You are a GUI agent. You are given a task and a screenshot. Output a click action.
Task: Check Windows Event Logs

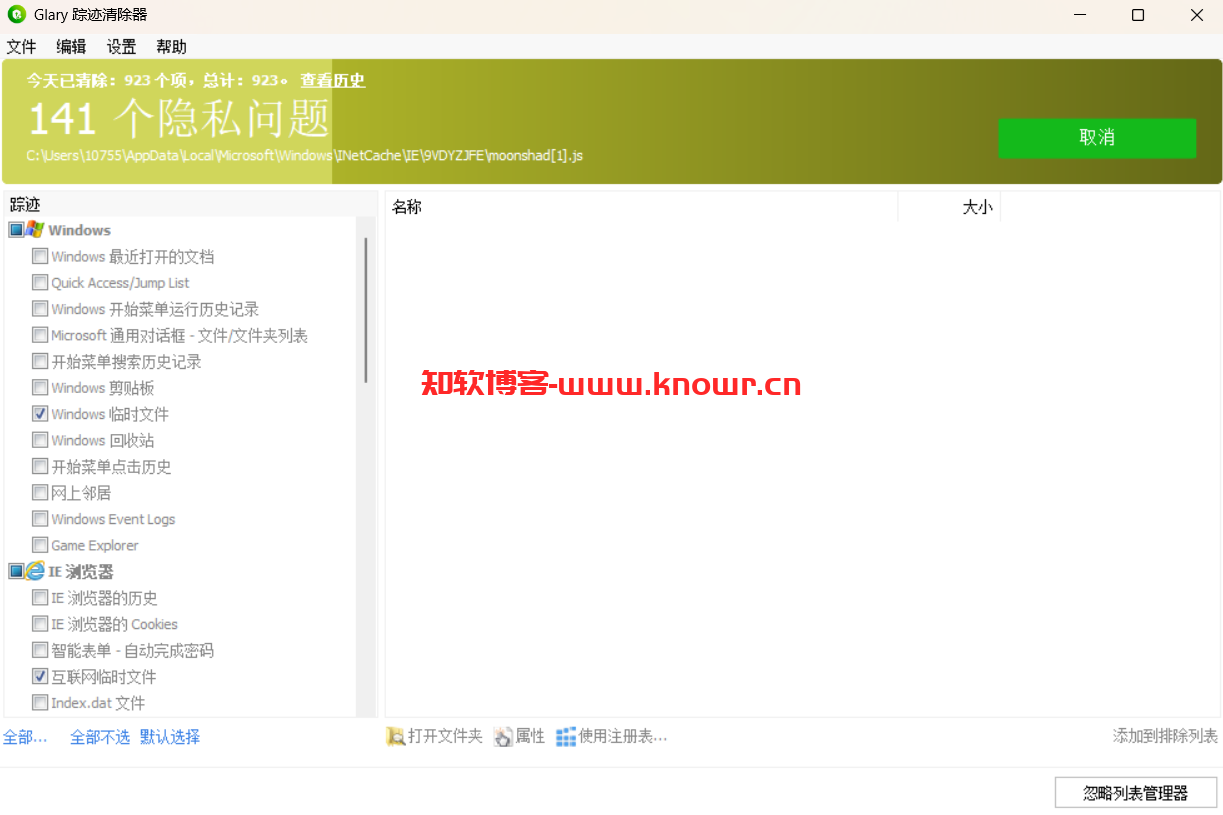point(40,518)
